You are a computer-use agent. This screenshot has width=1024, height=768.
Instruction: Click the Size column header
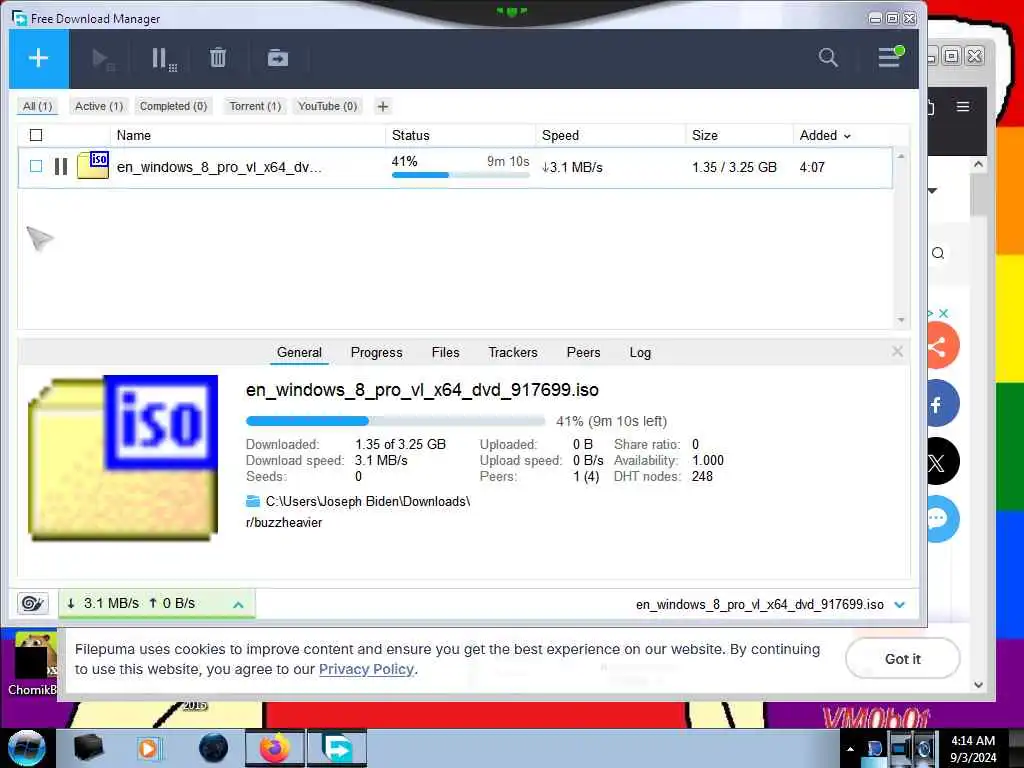click(x=705, y=135)
